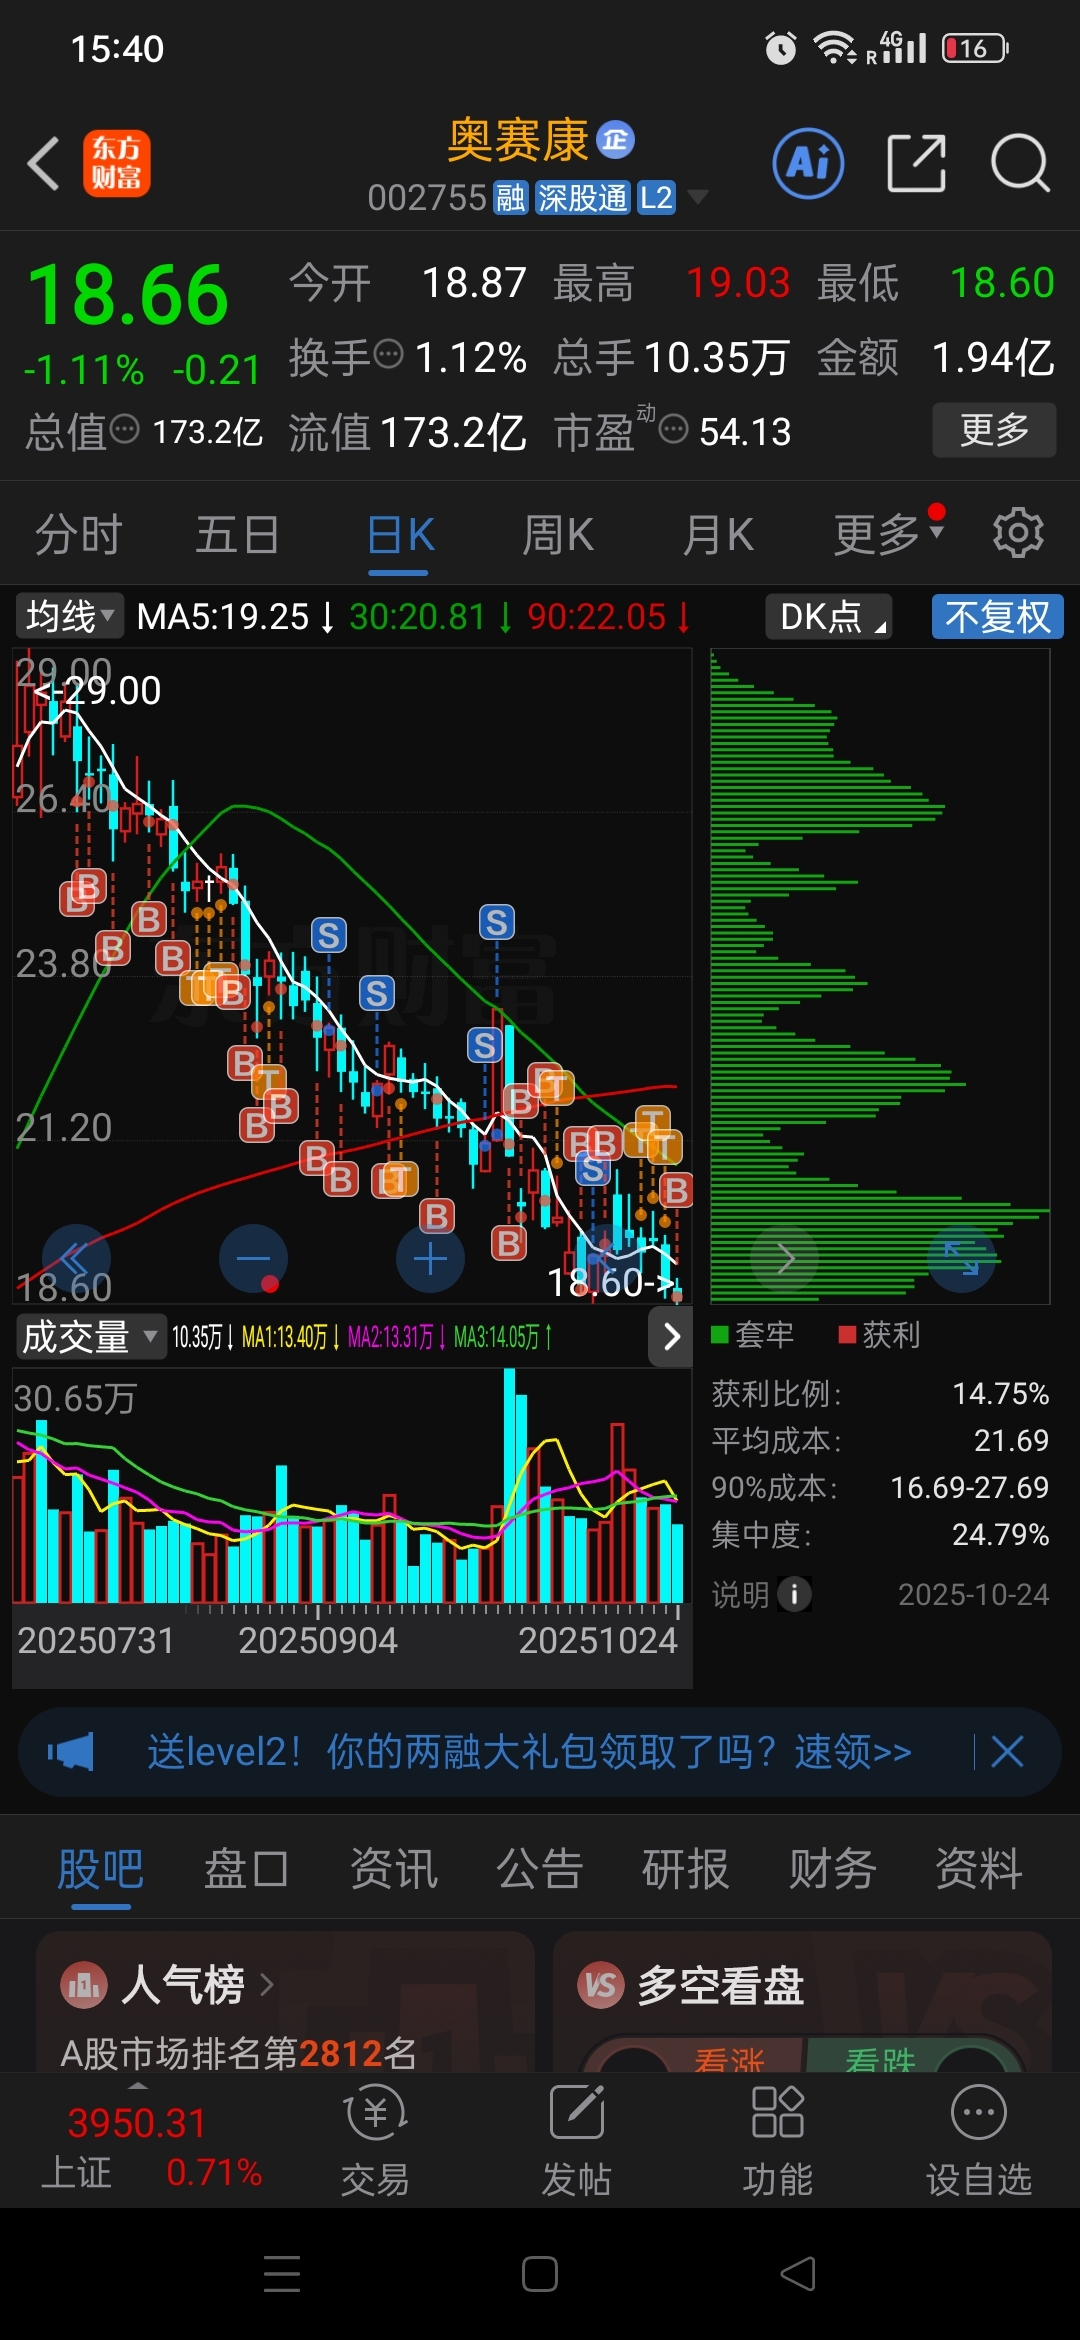
Task: Tap info icon next to 总值
Action: click(124, 429)
